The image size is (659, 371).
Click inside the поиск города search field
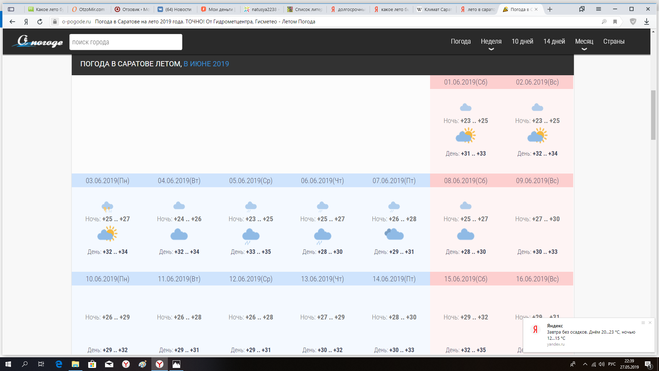126,42
